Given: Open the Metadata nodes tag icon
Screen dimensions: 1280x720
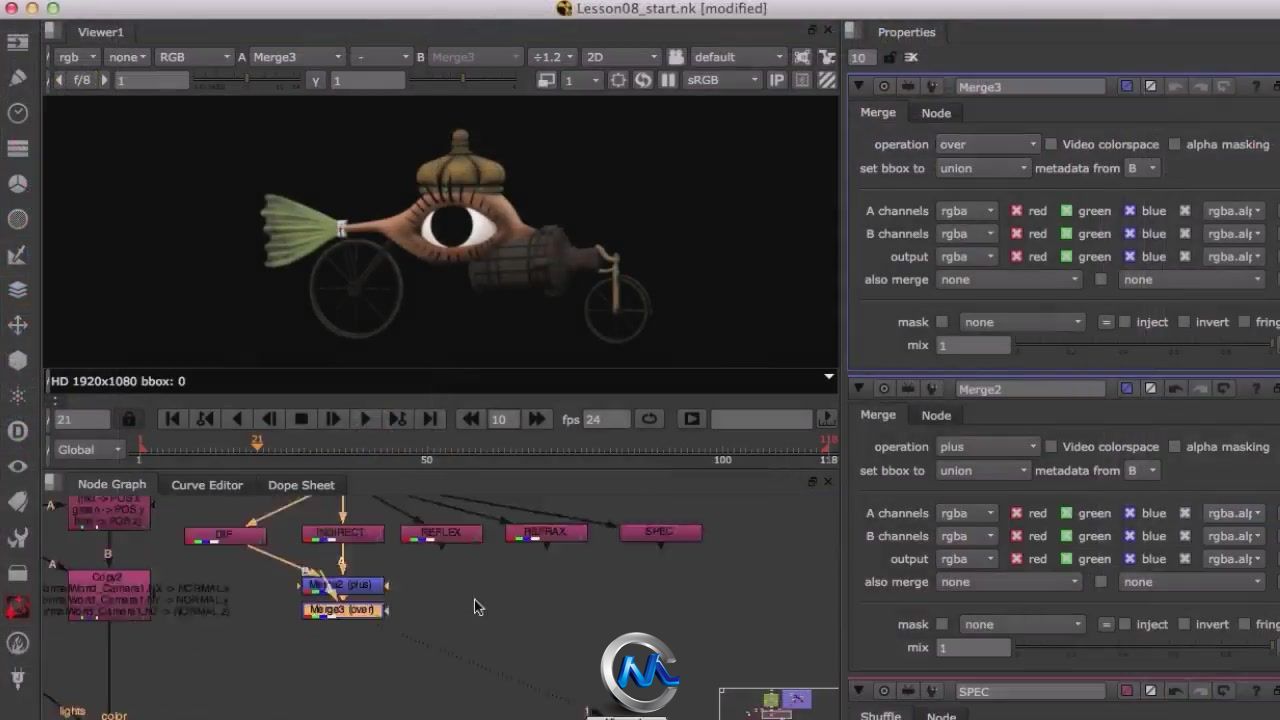Looking at the screenshot, I should (17, 501).
